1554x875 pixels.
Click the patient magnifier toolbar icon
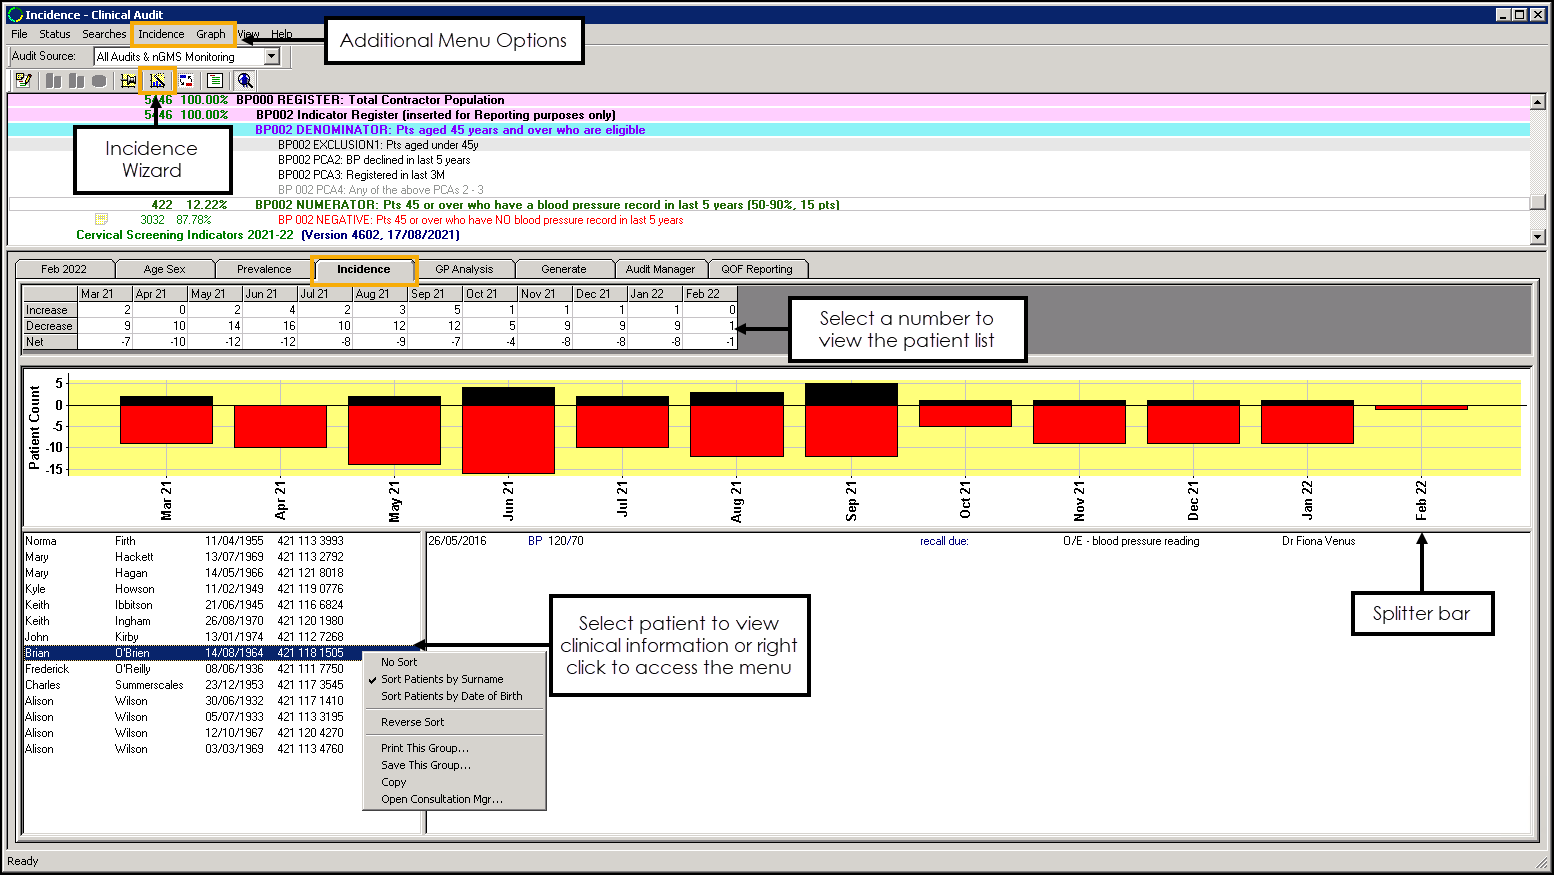click(245, 81)
